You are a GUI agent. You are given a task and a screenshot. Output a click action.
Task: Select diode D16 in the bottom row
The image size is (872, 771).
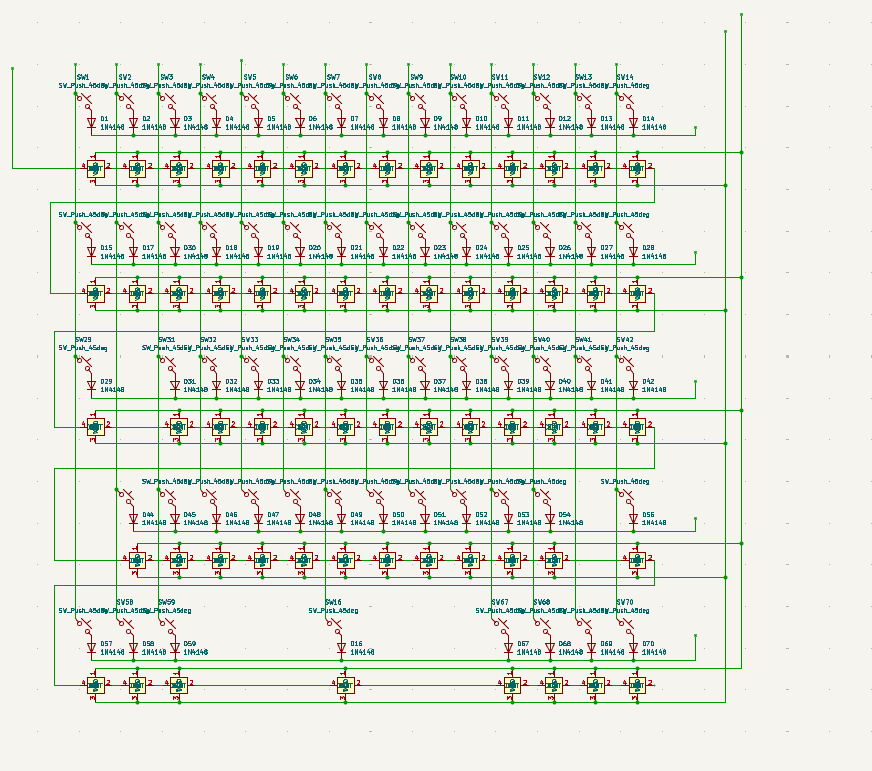coord(341,648)
